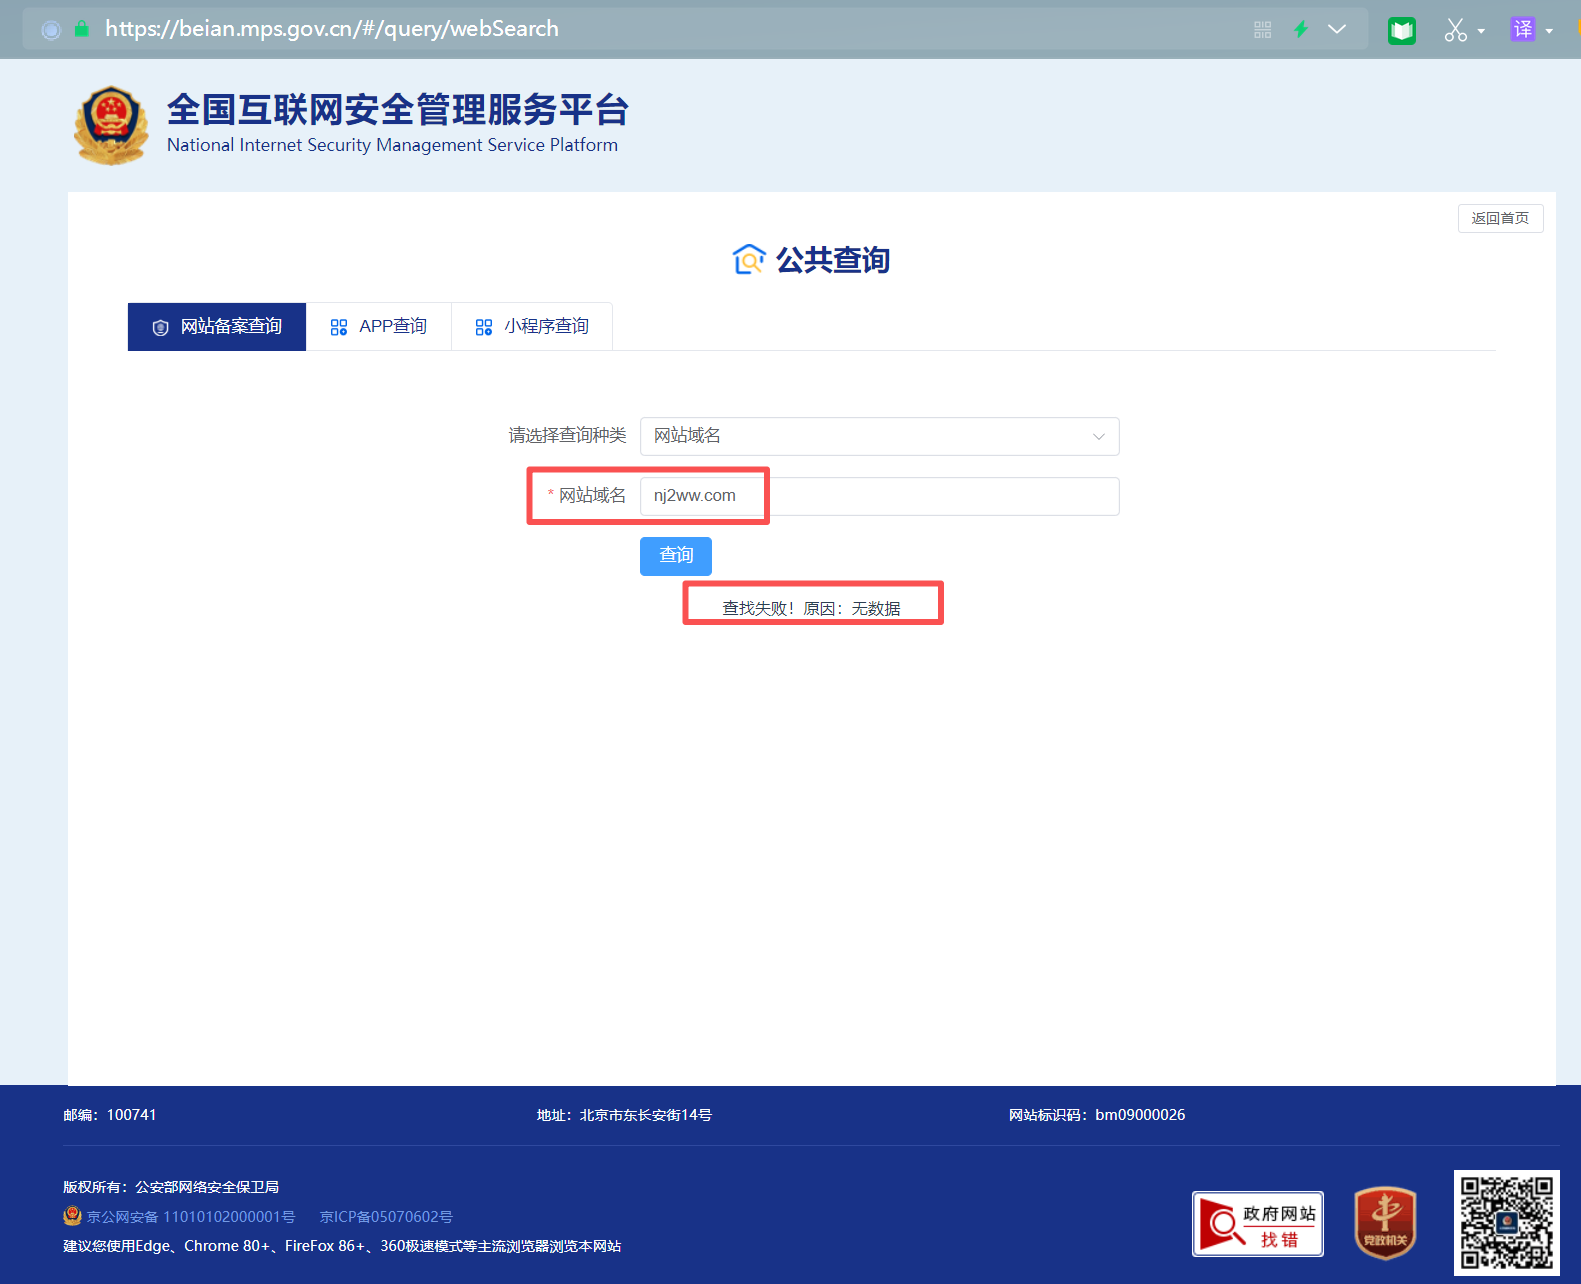Switch to the APP查询 tab
This screenshot has width=1581, height=1284.
pos(379,327)
